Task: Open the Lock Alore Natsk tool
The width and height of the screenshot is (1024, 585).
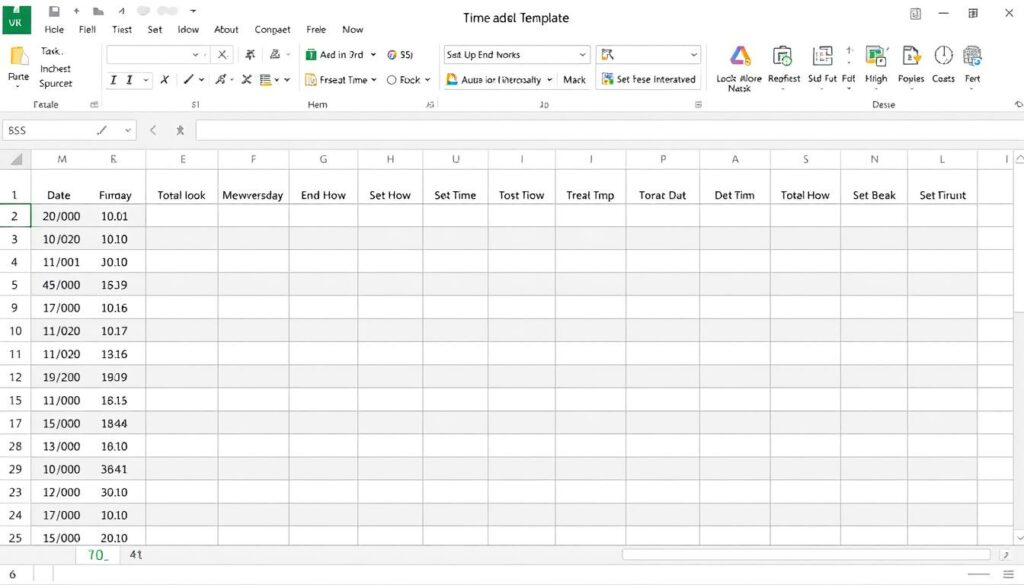Action: click(x=739, y=68)
